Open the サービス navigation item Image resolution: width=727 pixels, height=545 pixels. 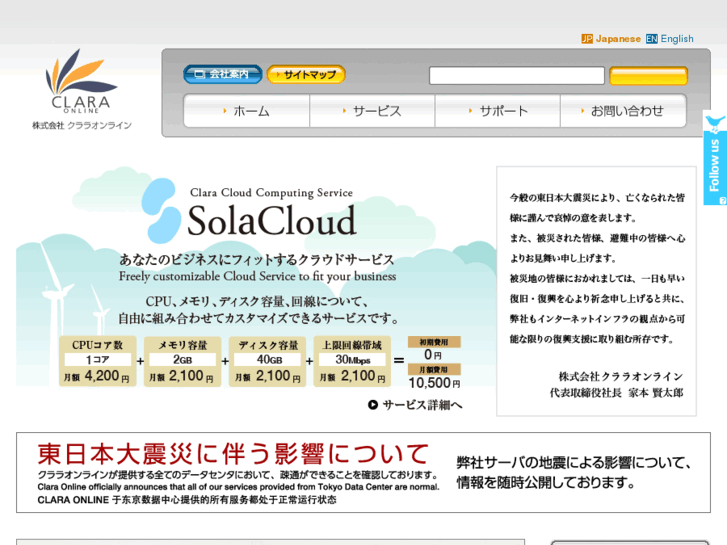(372, 111)
